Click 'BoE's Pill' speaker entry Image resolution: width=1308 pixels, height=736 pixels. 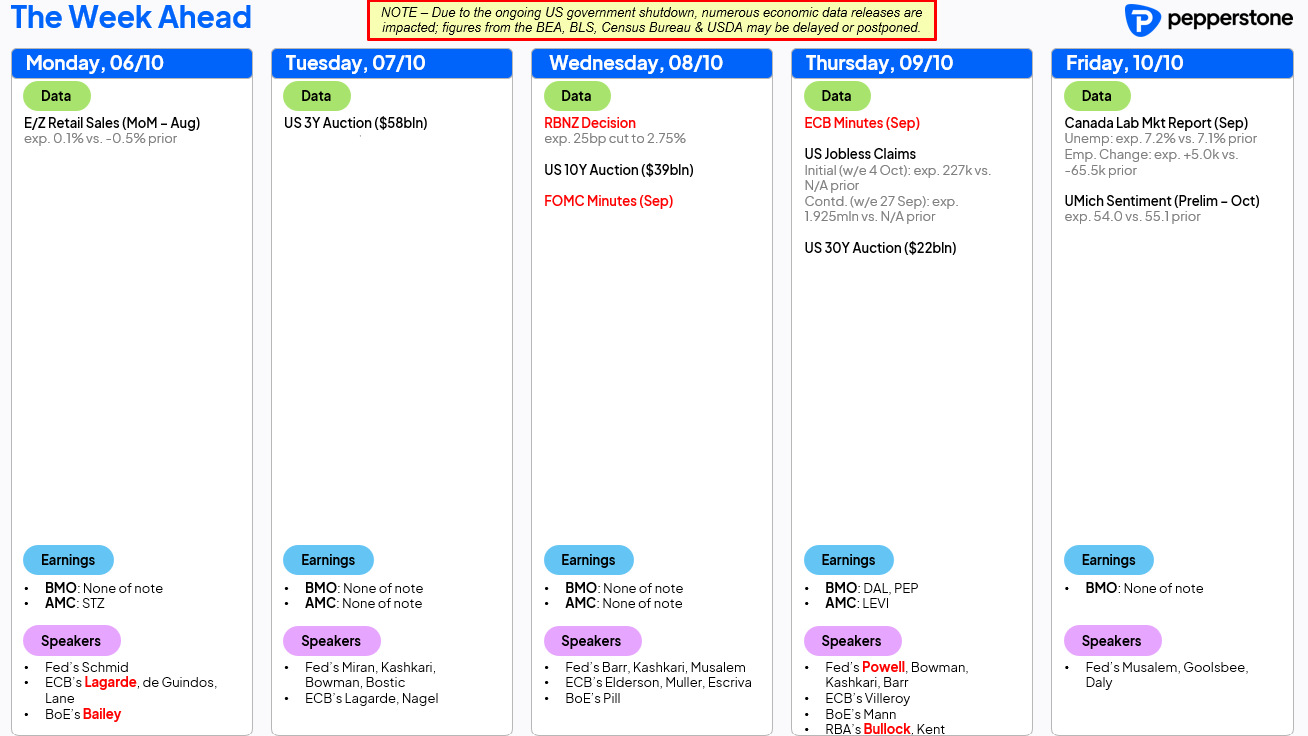click(x=593, y=699)
